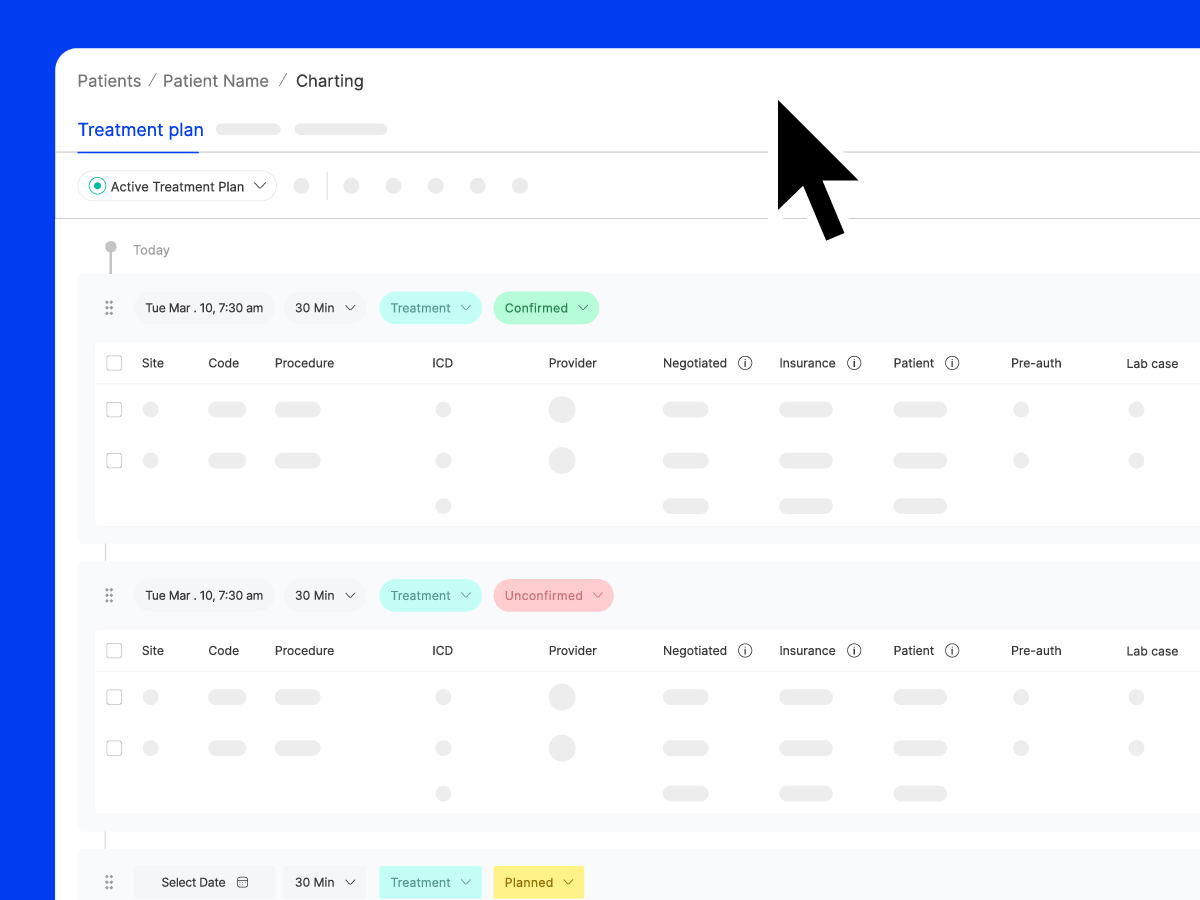Open the yellow Planned status dropdown
The image size is (1200, 900).
tap(539, 882)
